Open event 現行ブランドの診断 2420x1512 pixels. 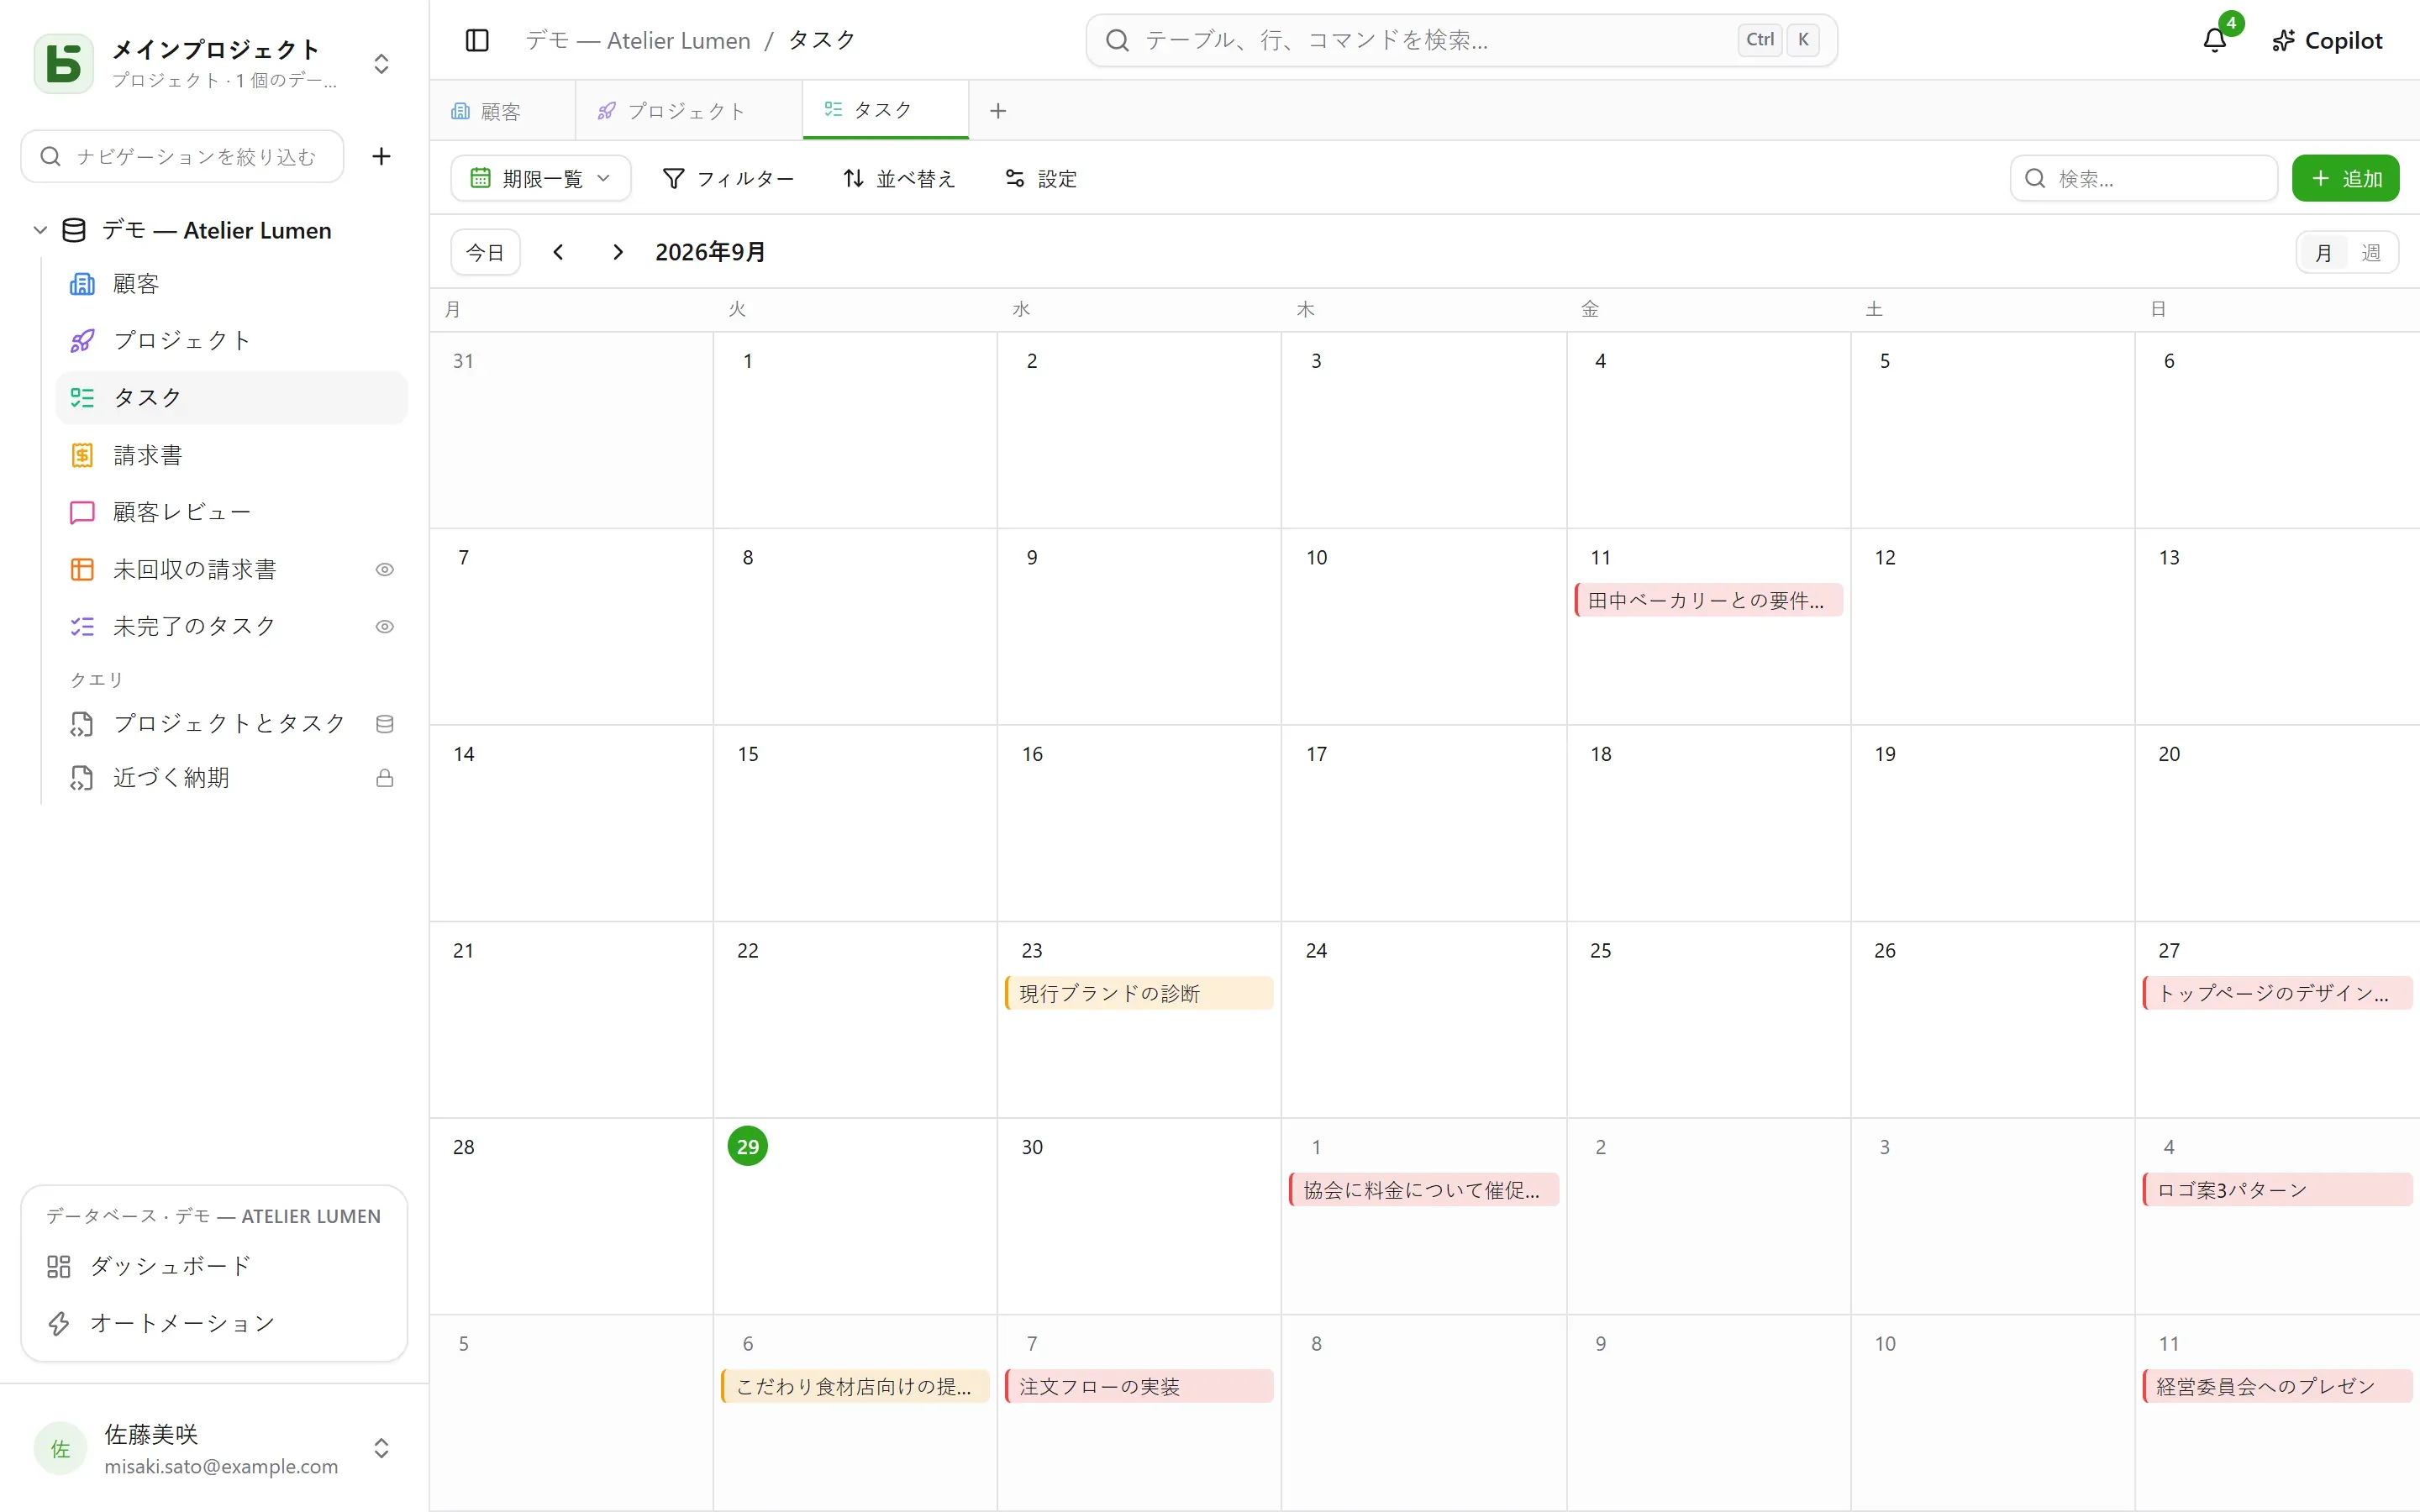tap(1139, 993)
